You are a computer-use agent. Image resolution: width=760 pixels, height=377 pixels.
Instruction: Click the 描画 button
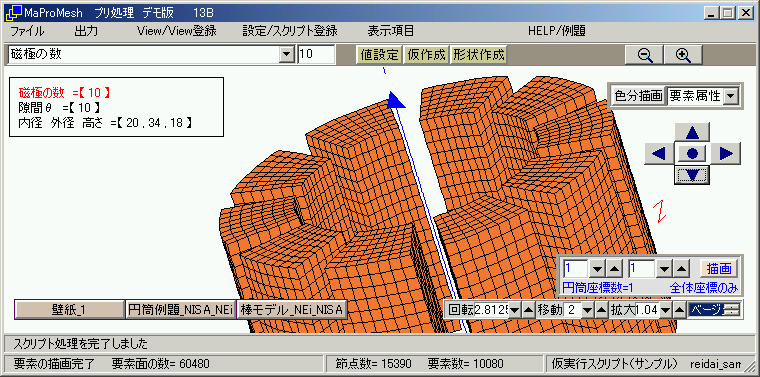tap(718, 268)
